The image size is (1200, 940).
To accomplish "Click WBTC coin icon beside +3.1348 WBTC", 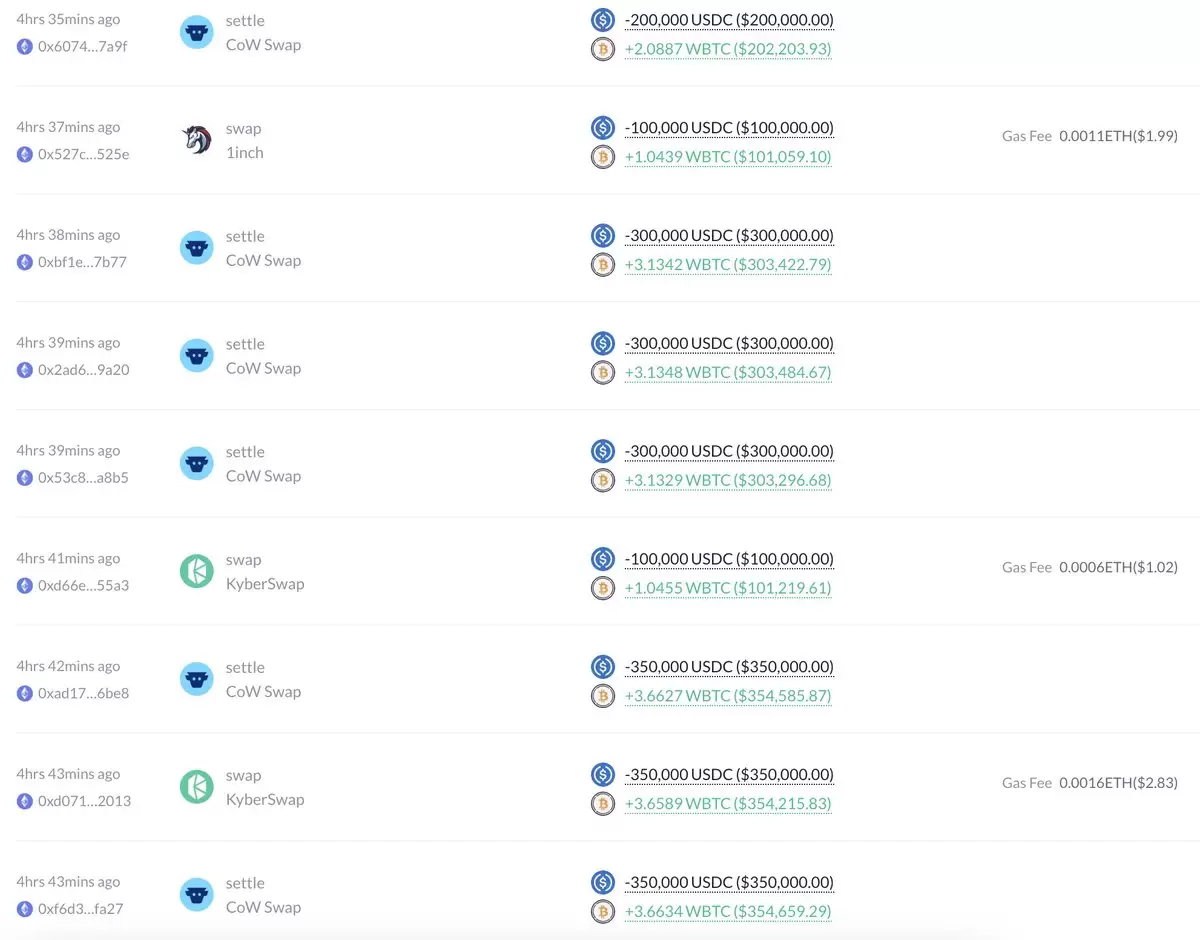I will pos(602,373).
